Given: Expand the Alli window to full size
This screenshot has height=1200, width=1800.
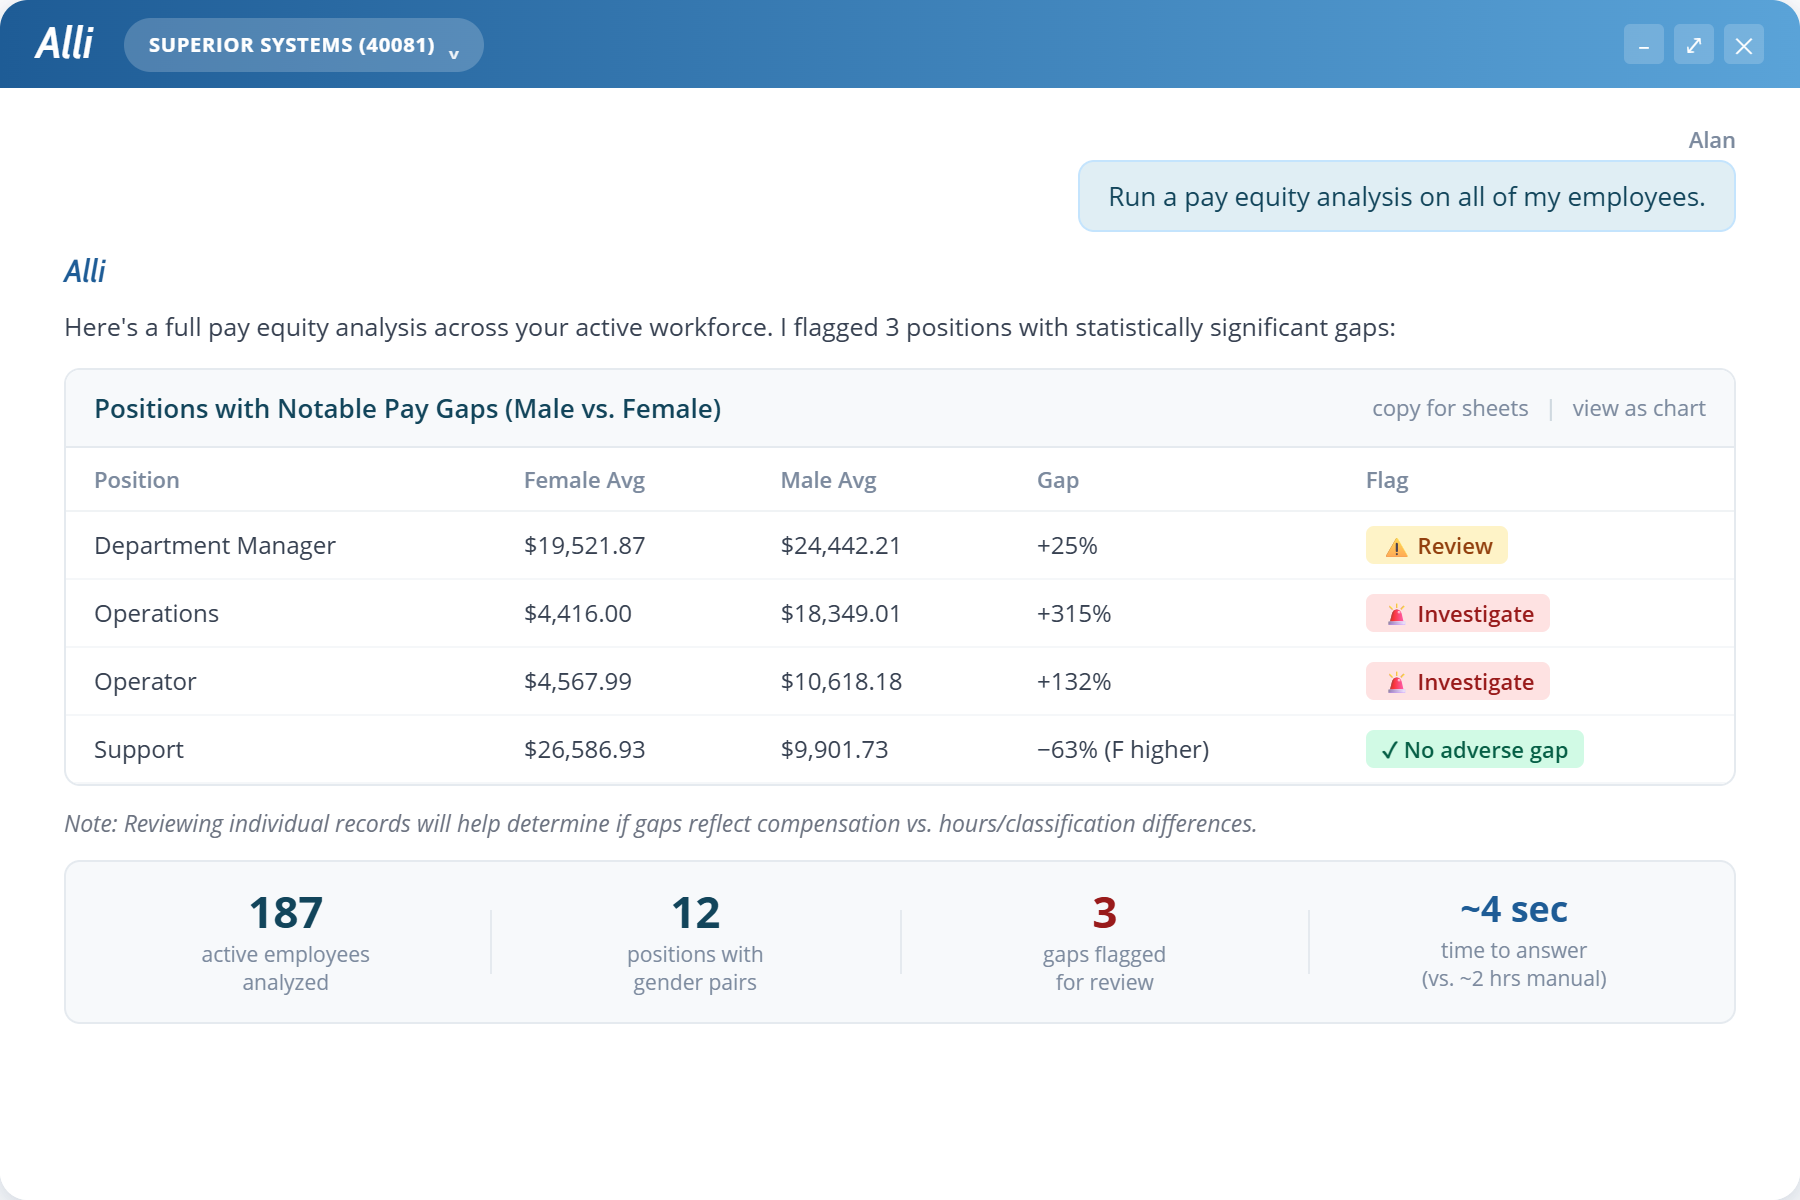Looking at the screenshot, I should 1693,45.
